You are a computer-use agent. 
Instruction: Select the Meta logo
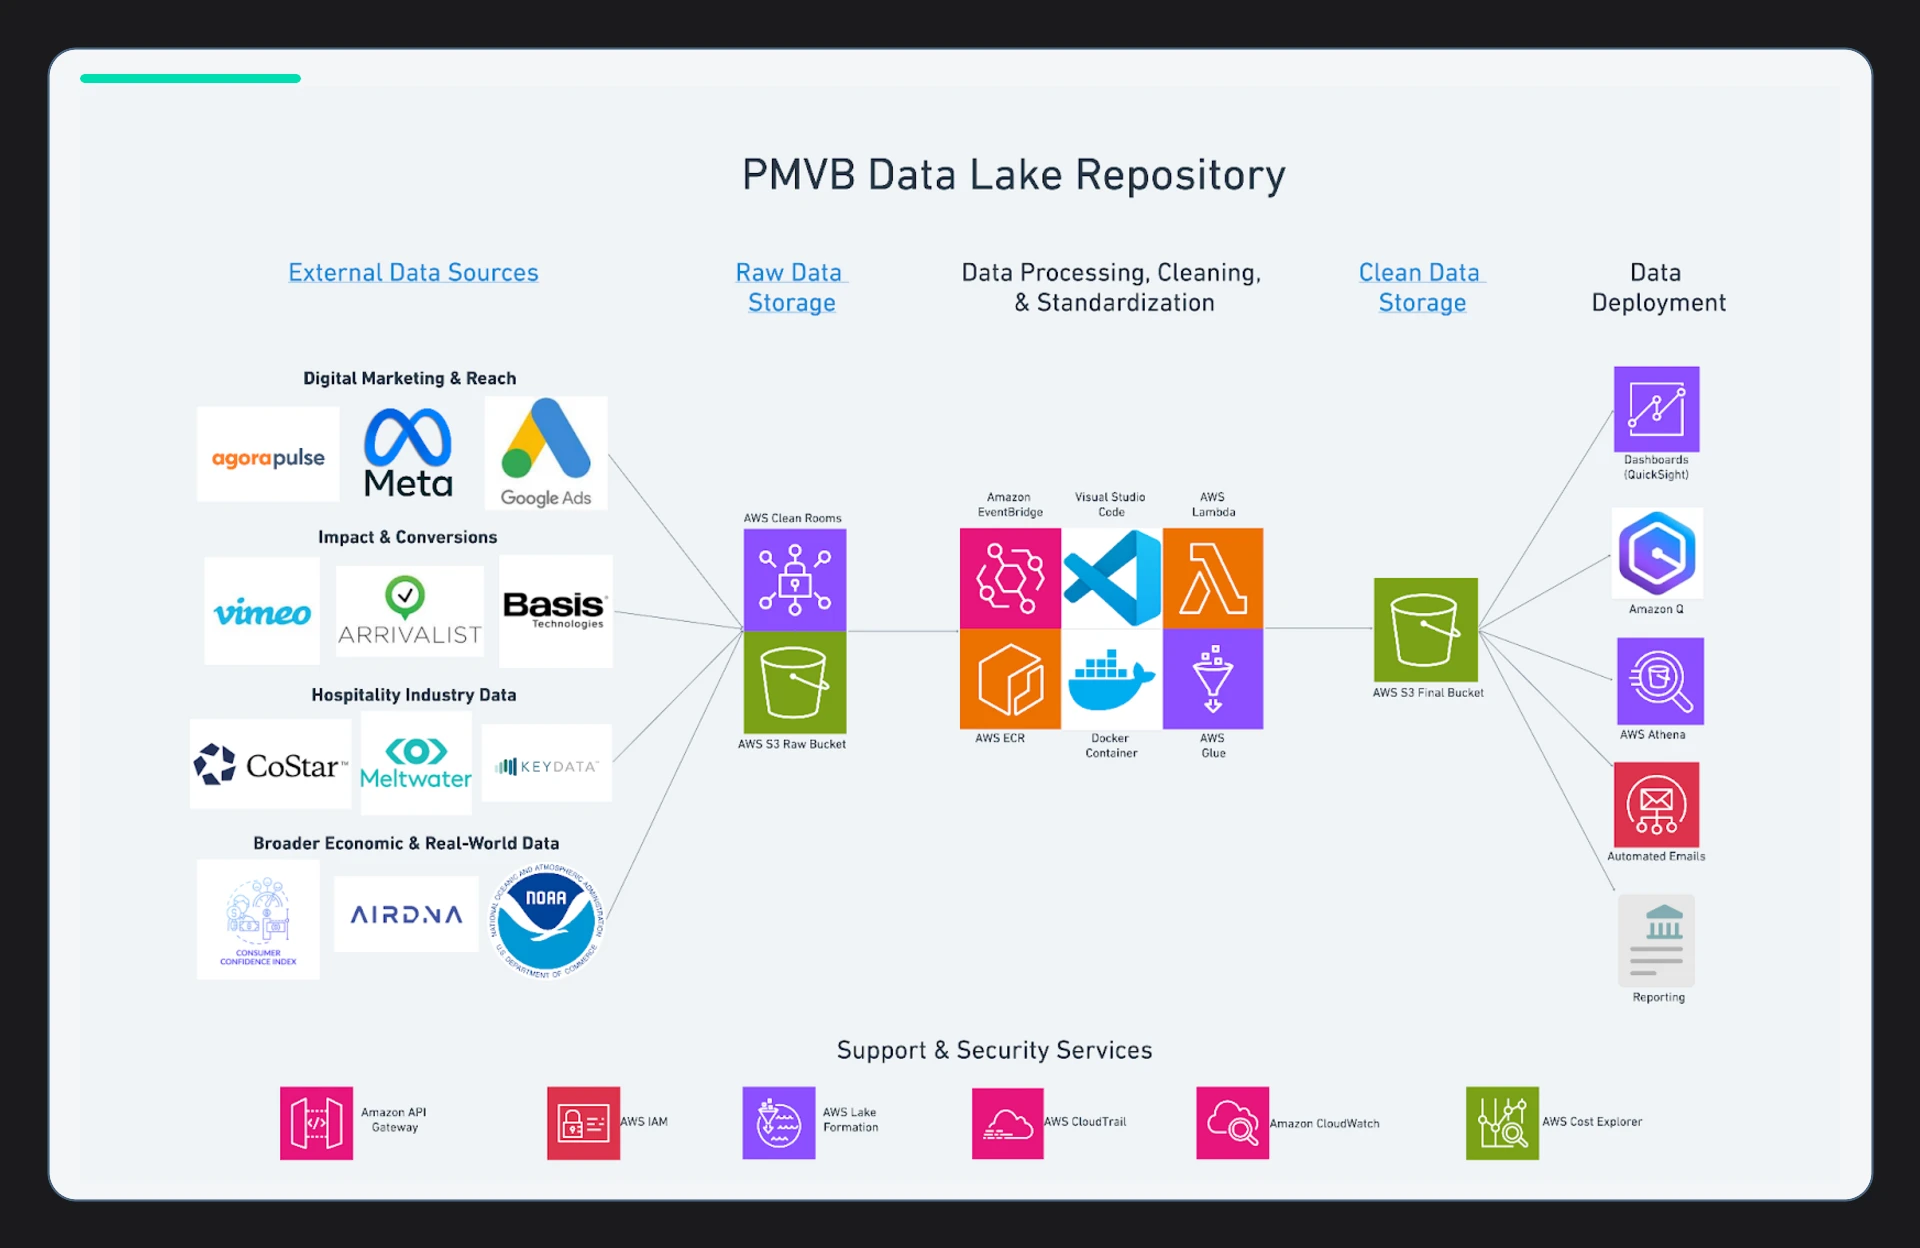pos(408,453)
